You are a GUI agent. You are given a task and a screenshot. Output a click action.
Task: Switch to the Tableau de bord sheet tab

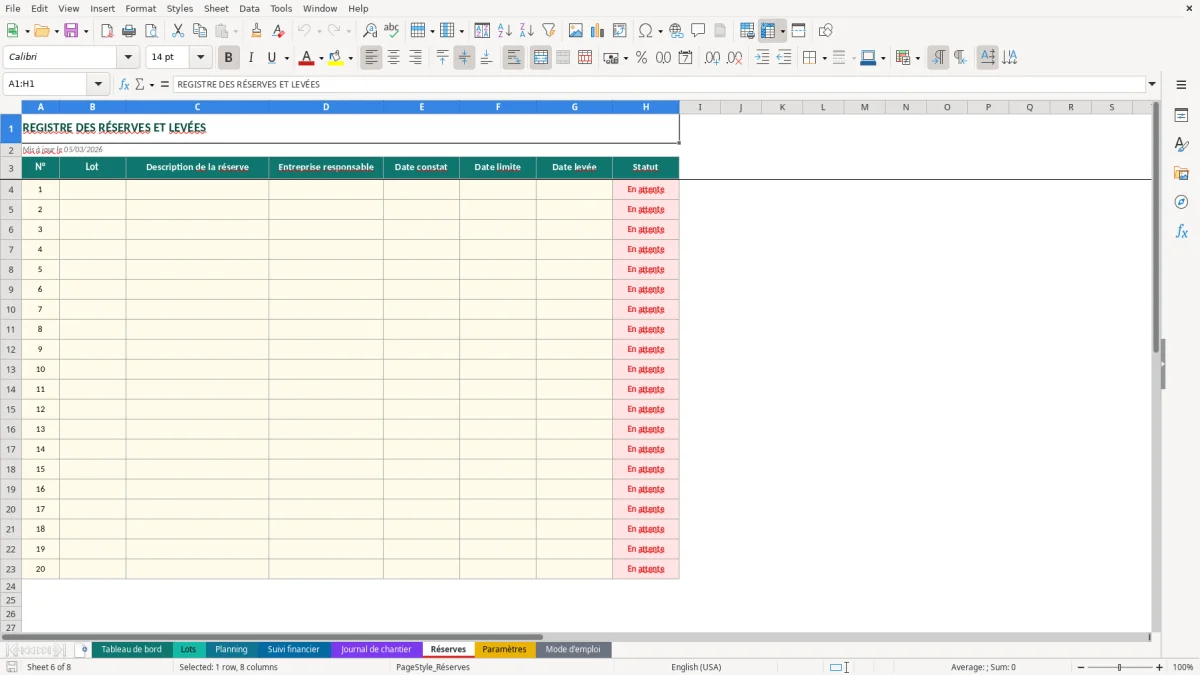[131, 649]
